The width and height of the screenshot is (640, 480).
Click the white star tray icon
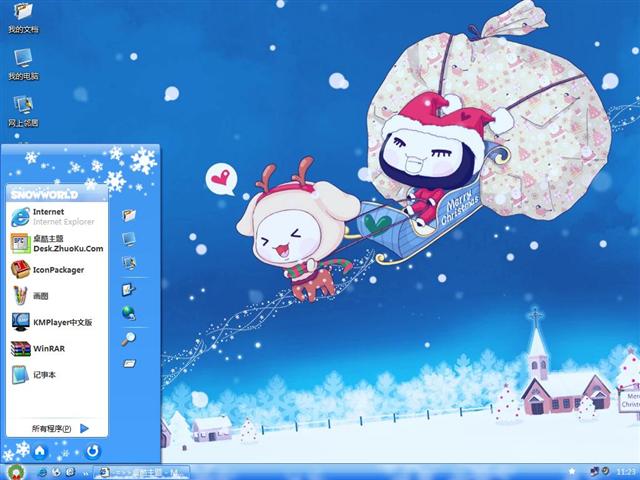572,472
